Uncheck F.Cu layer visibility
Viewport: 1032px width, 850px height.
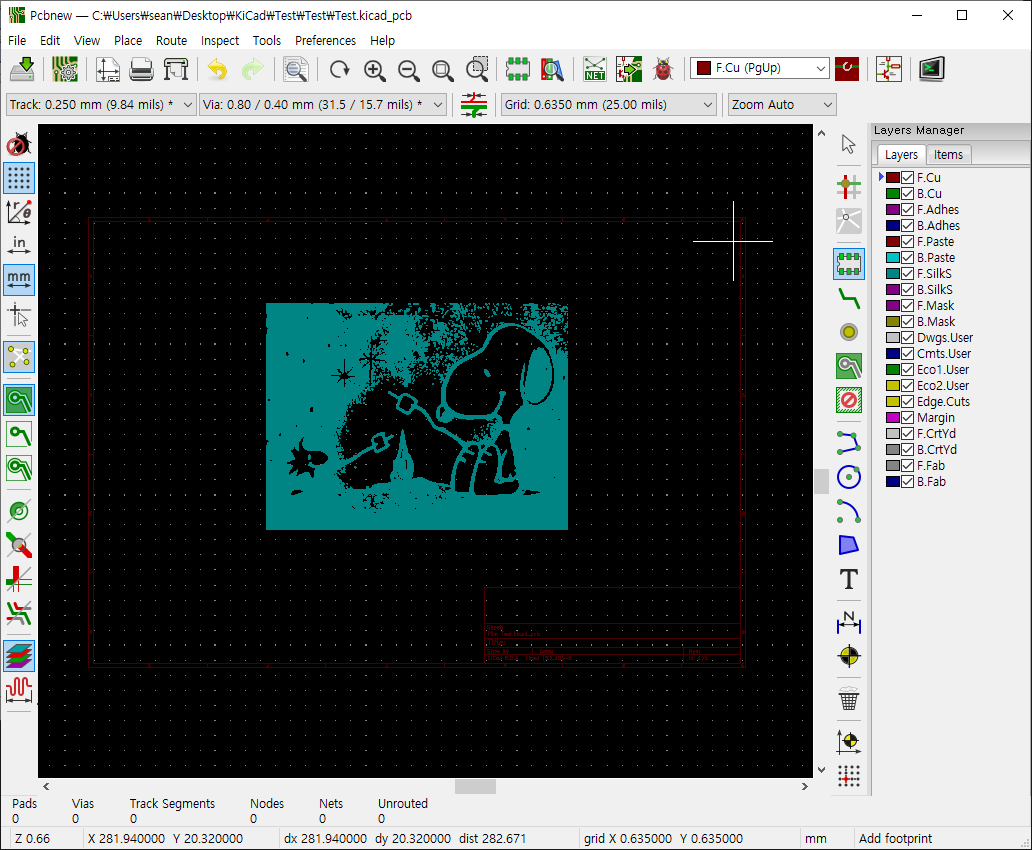tap(908, 178)
